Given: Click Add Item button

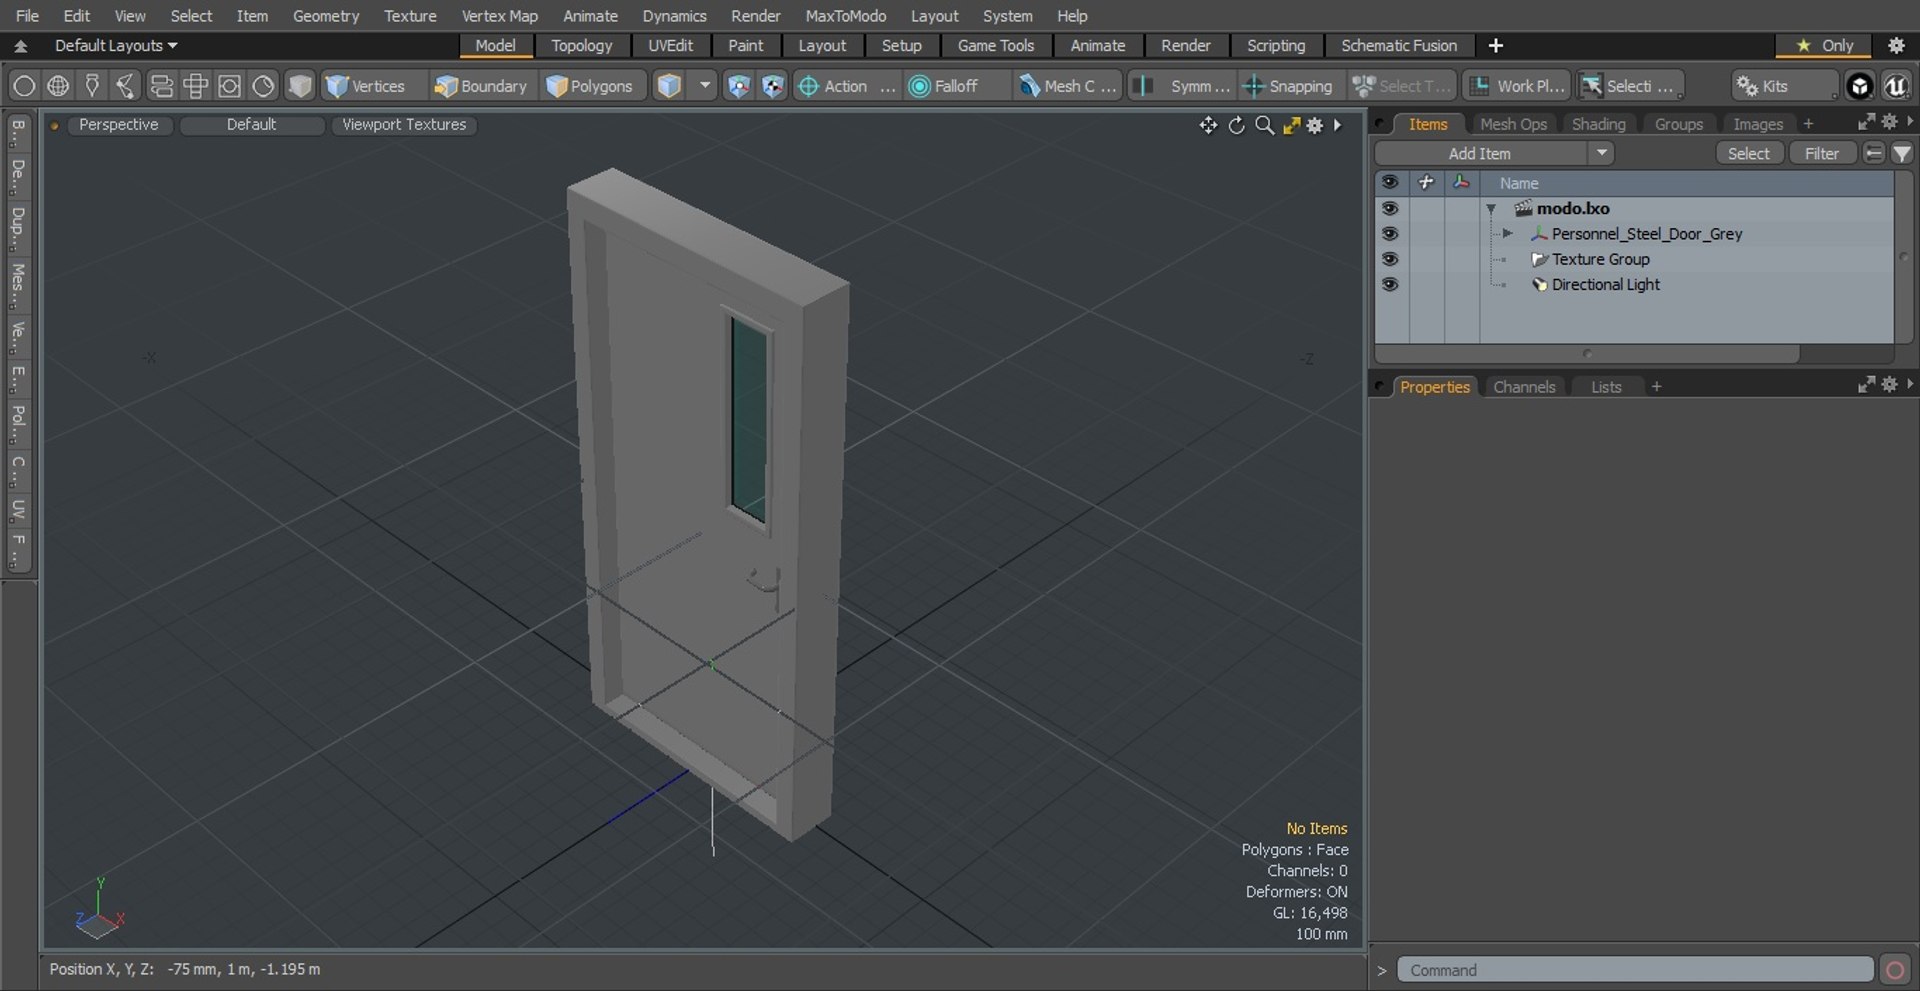Looking at the screenshot, I should [x=1480, y=153].
